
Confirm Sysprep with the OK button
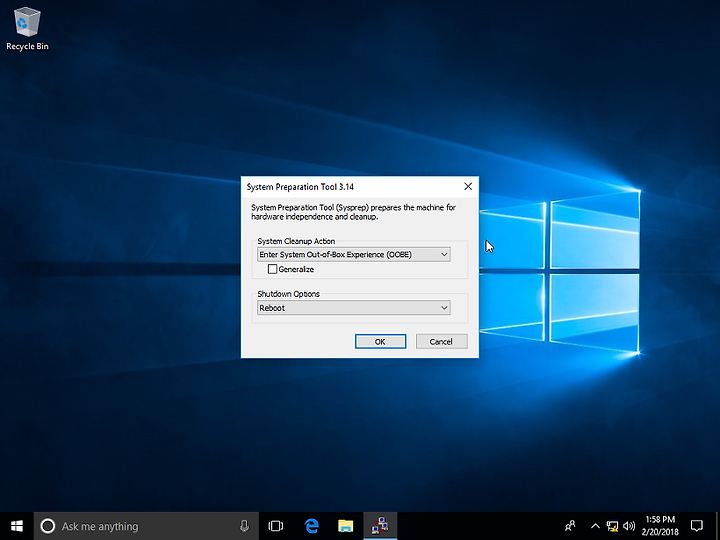380,341
